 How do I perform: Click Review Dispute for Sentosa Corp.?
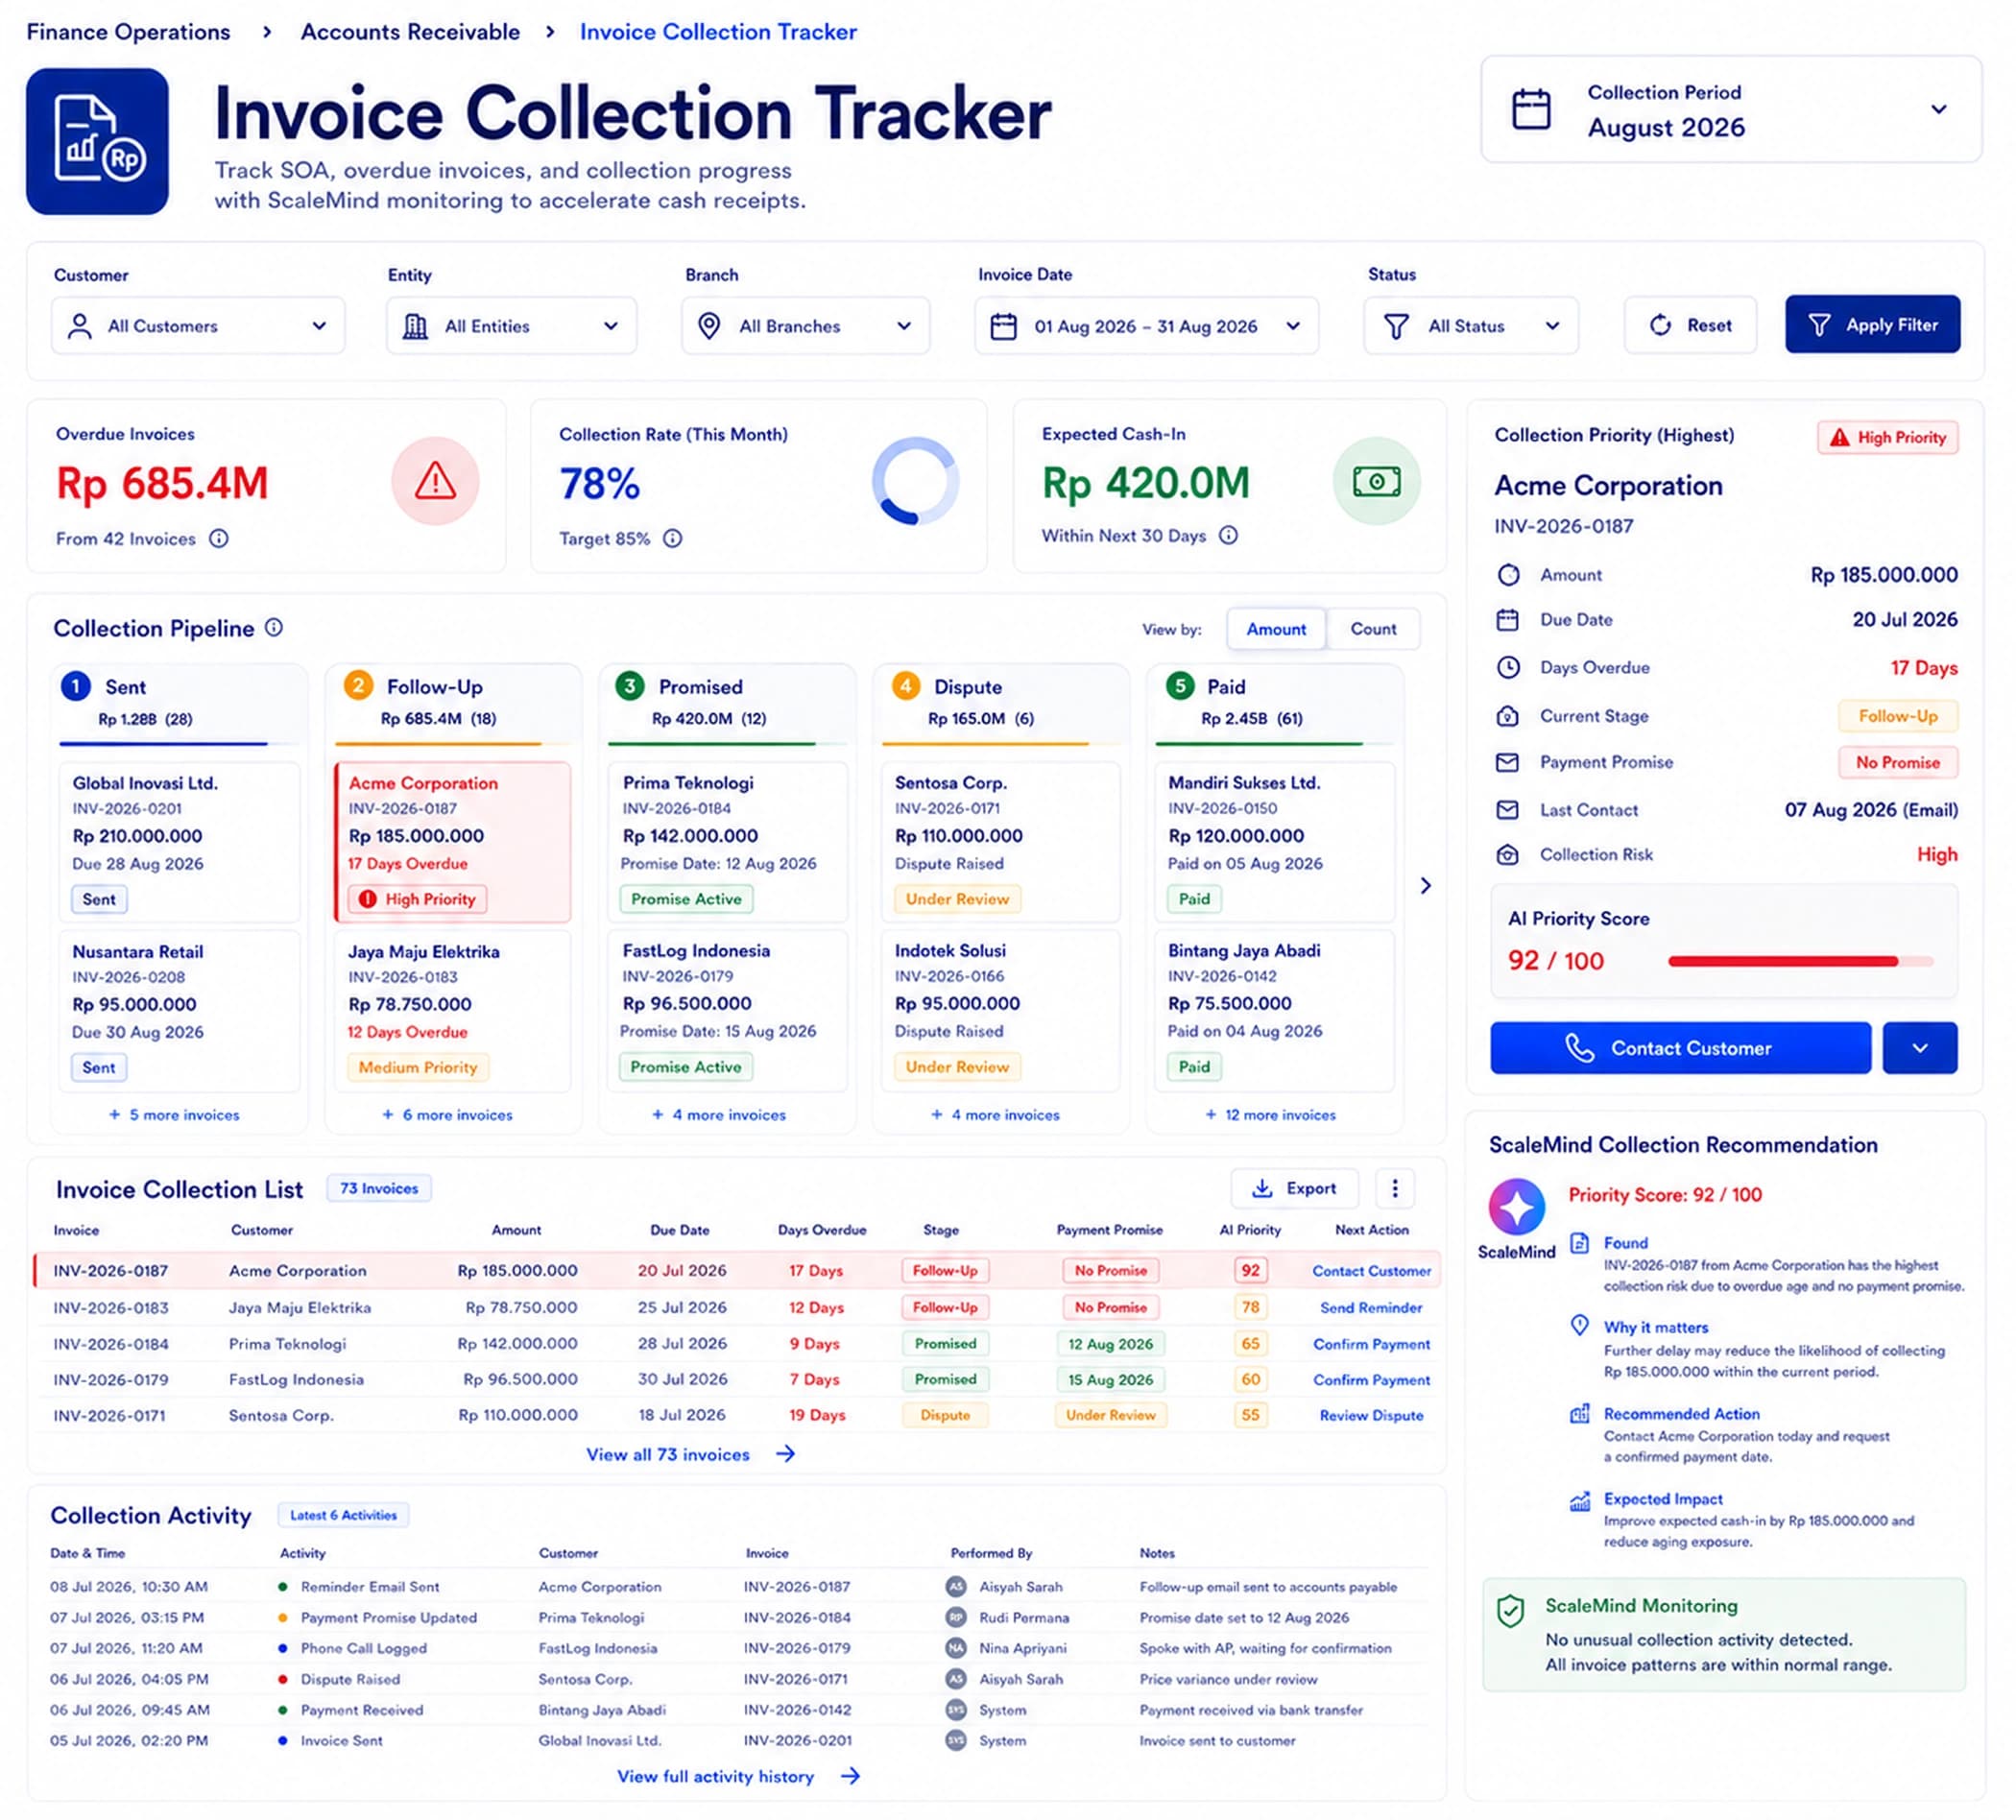(1371, 1416)
